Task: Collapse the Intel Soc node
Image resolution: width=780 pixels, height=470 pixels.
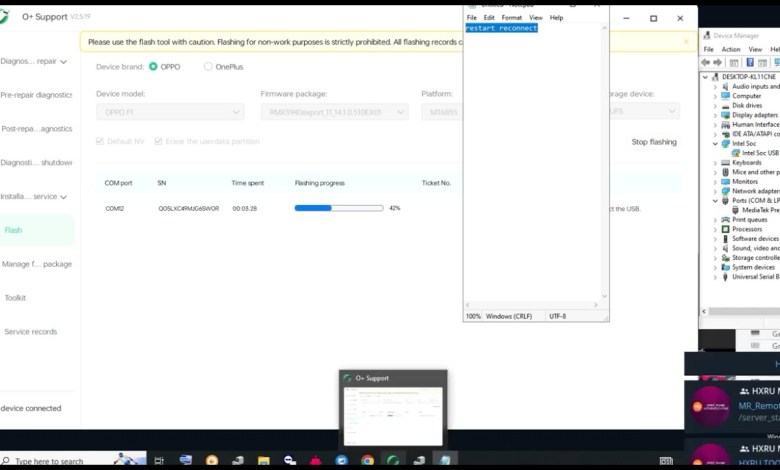Action: [715, 144]
